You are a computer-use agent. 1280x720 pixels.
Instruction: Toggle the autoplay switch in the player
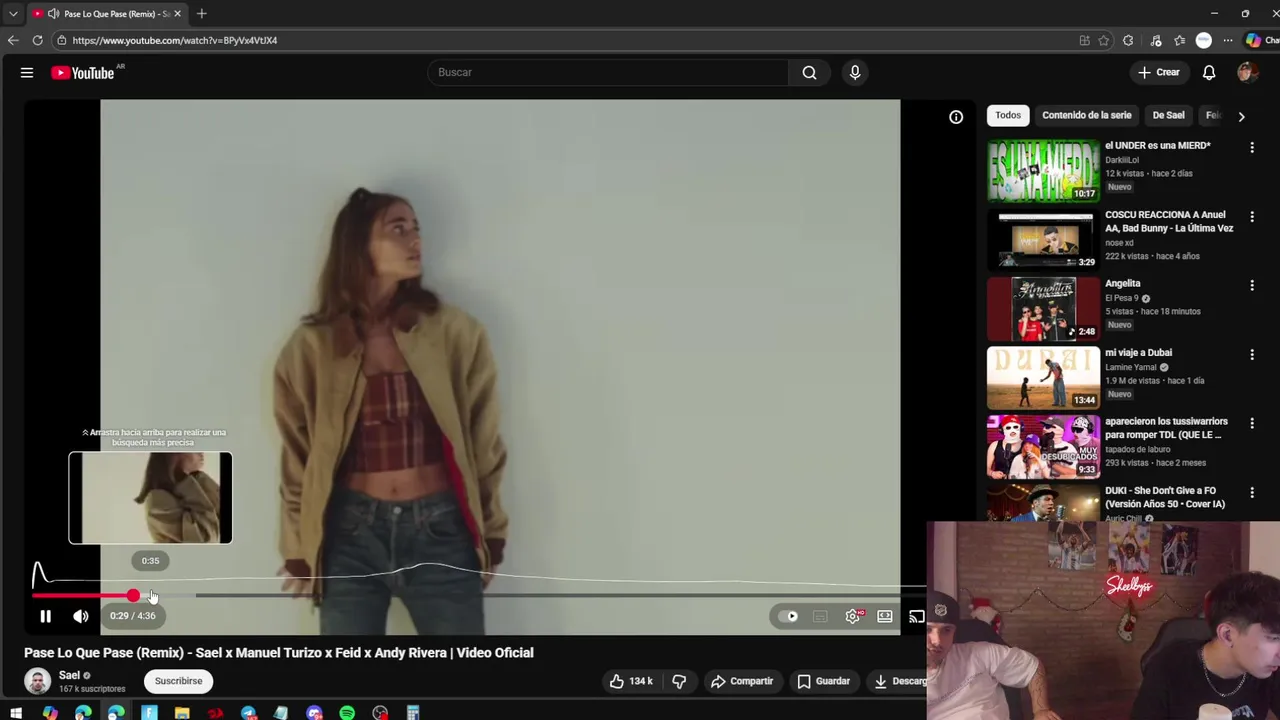click(788, 616)
